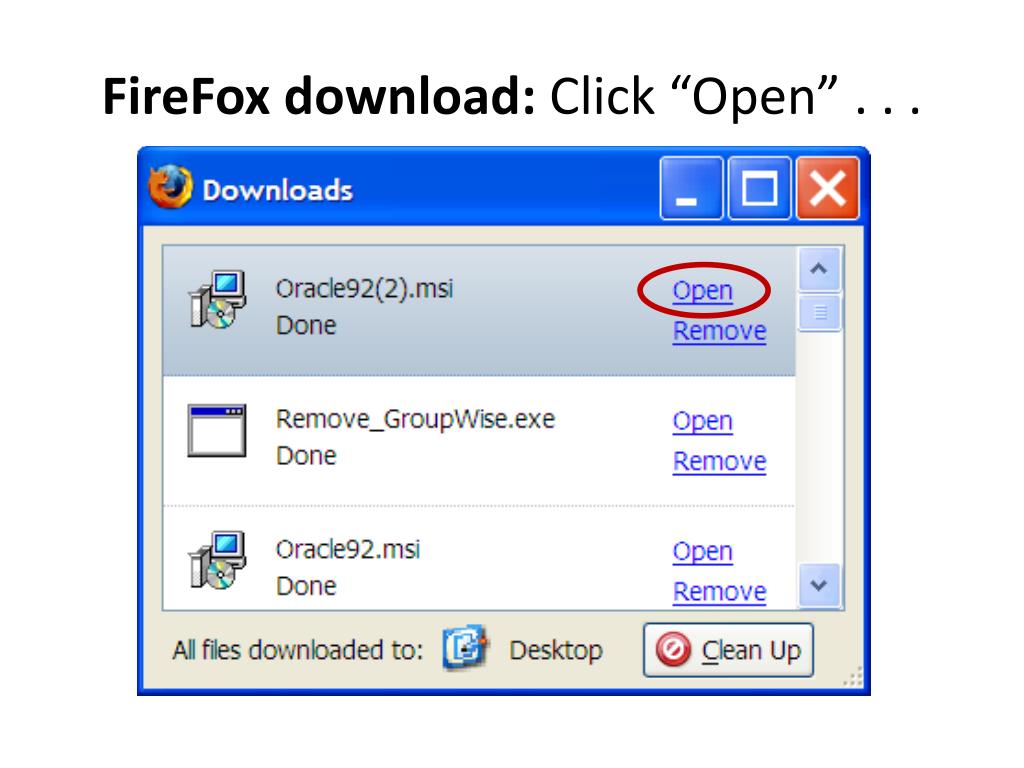The width and height of the screenshot is (1024, 768).
Task: Click the scrollbar up arrow
Action: click(819, 269)
